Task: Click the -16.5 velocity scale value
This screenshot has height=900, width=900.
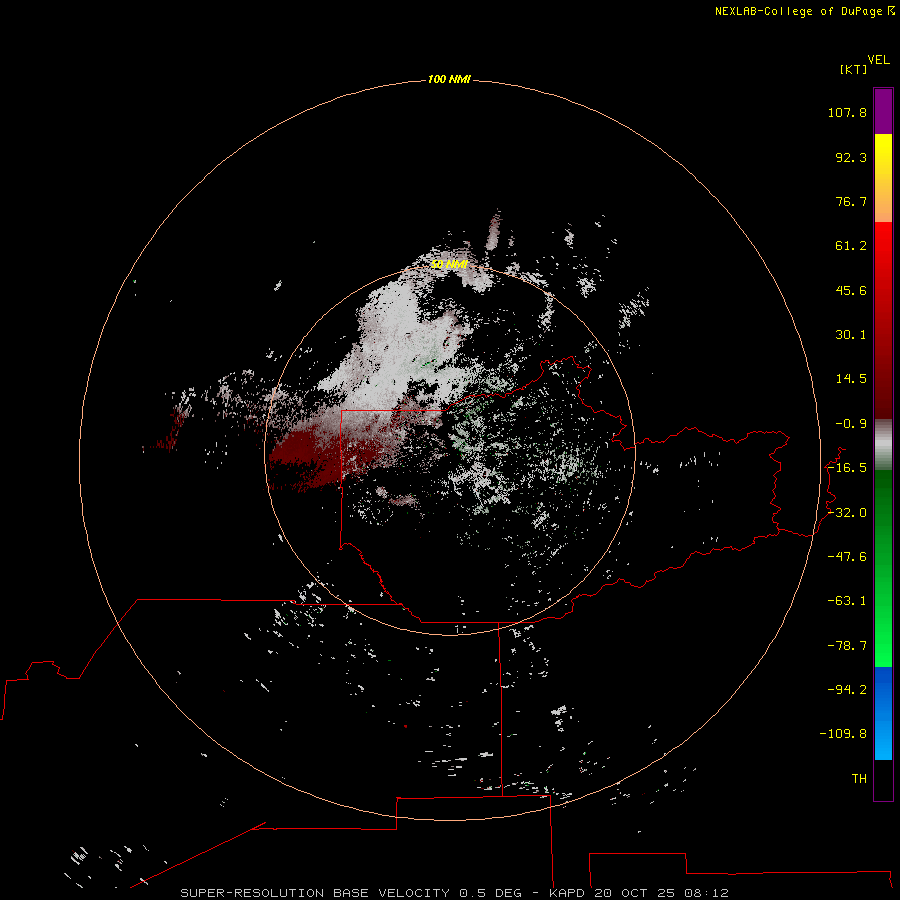Action: point(847,468)
